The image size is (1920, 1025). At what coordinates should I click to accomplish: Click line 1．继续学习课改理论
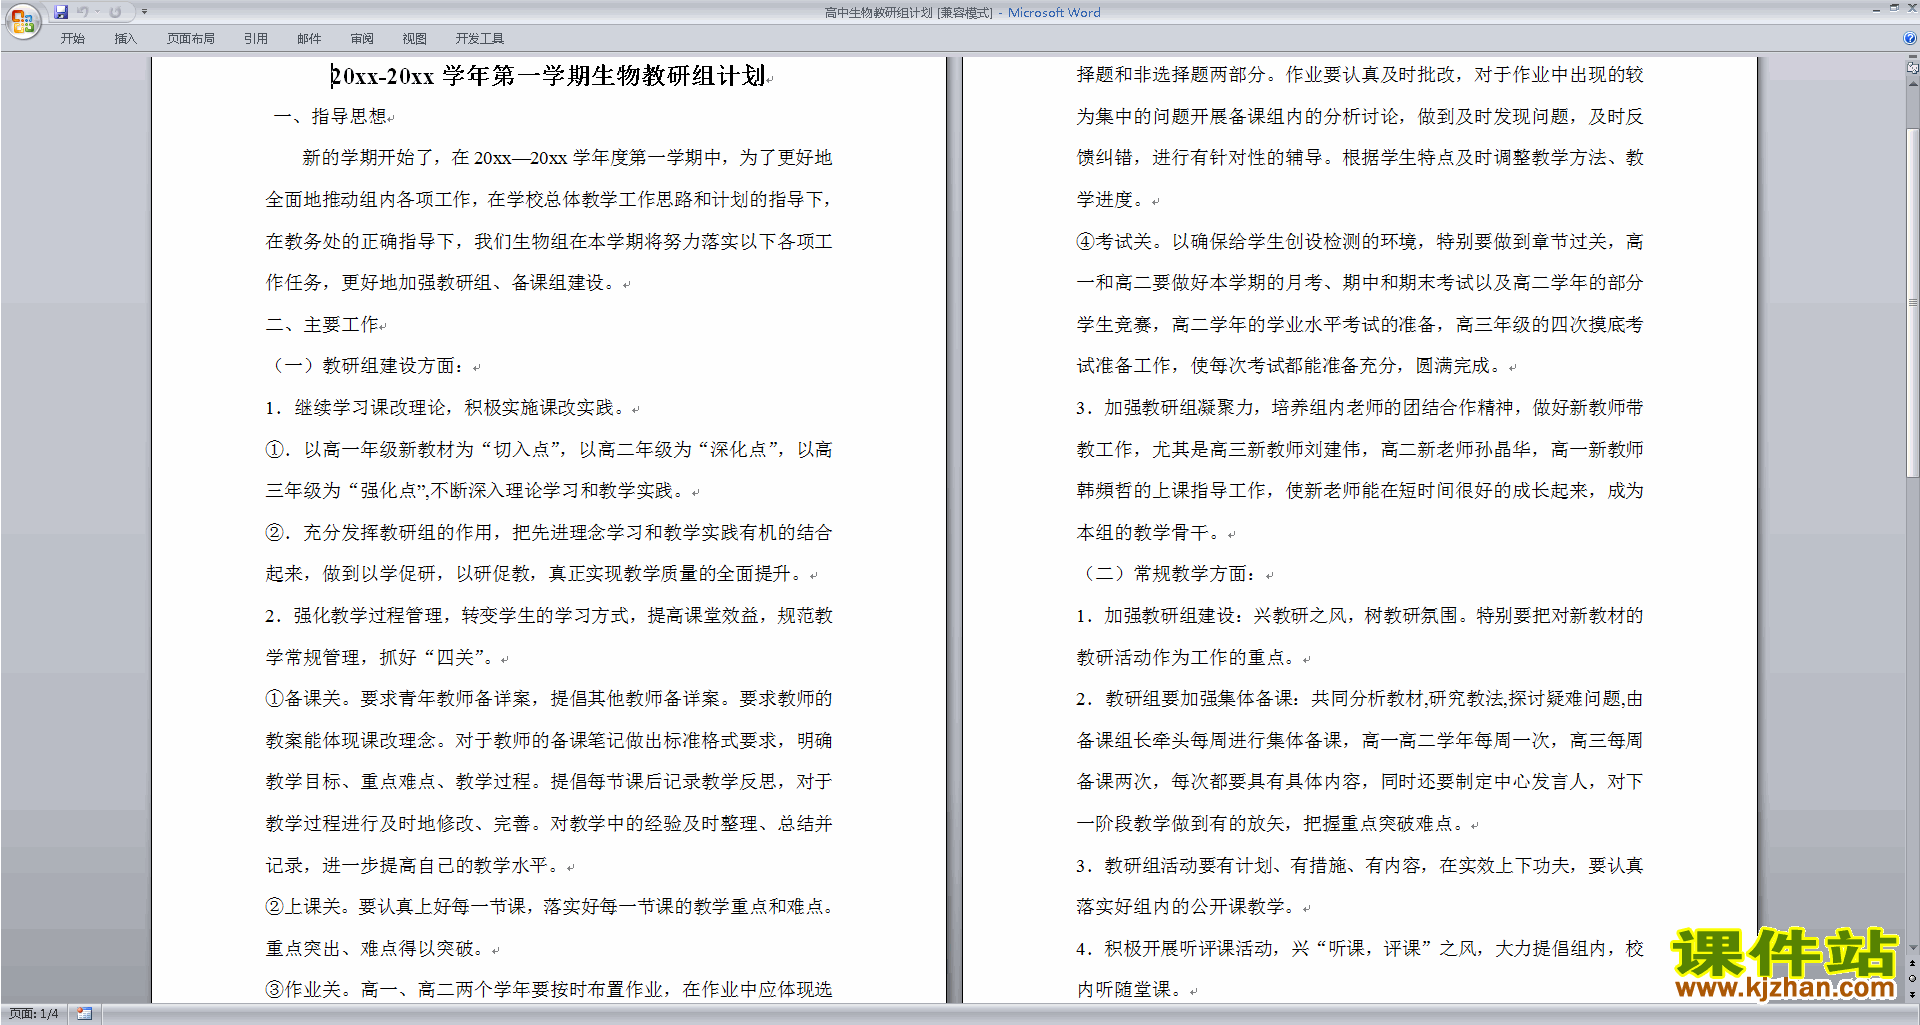tap(447, 408)
